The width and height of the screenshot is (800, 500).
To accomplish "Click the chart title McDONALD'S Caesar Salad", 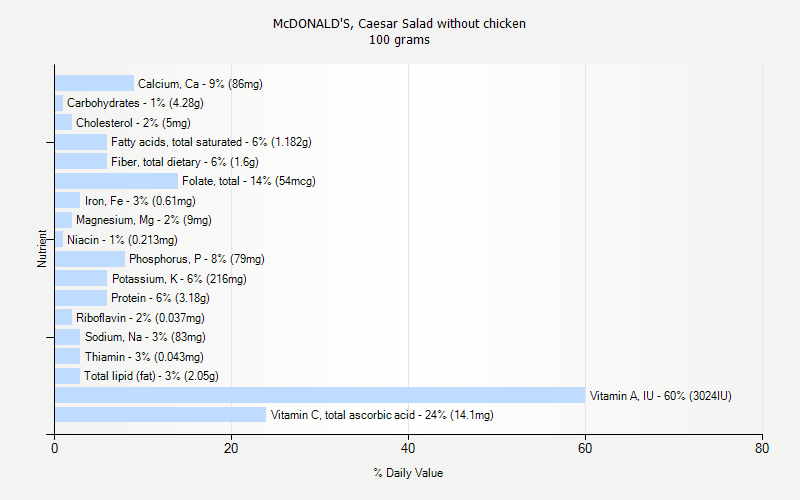I will pyautogui.click(x=399, y=24).
